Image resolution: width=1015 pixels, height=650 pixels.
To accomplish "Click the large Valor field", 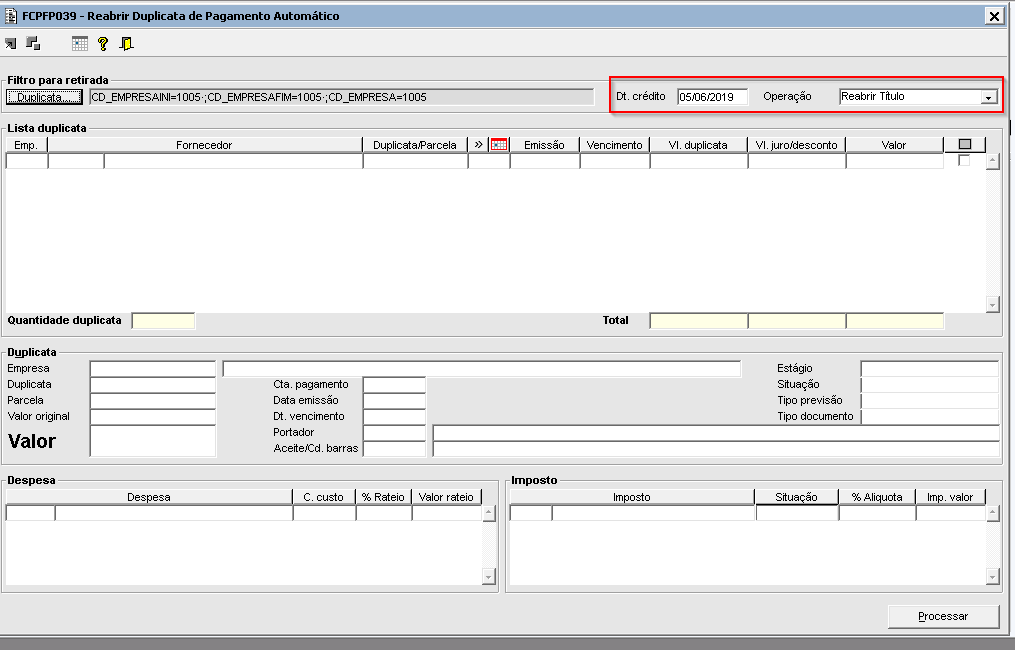I will point(153,441).
